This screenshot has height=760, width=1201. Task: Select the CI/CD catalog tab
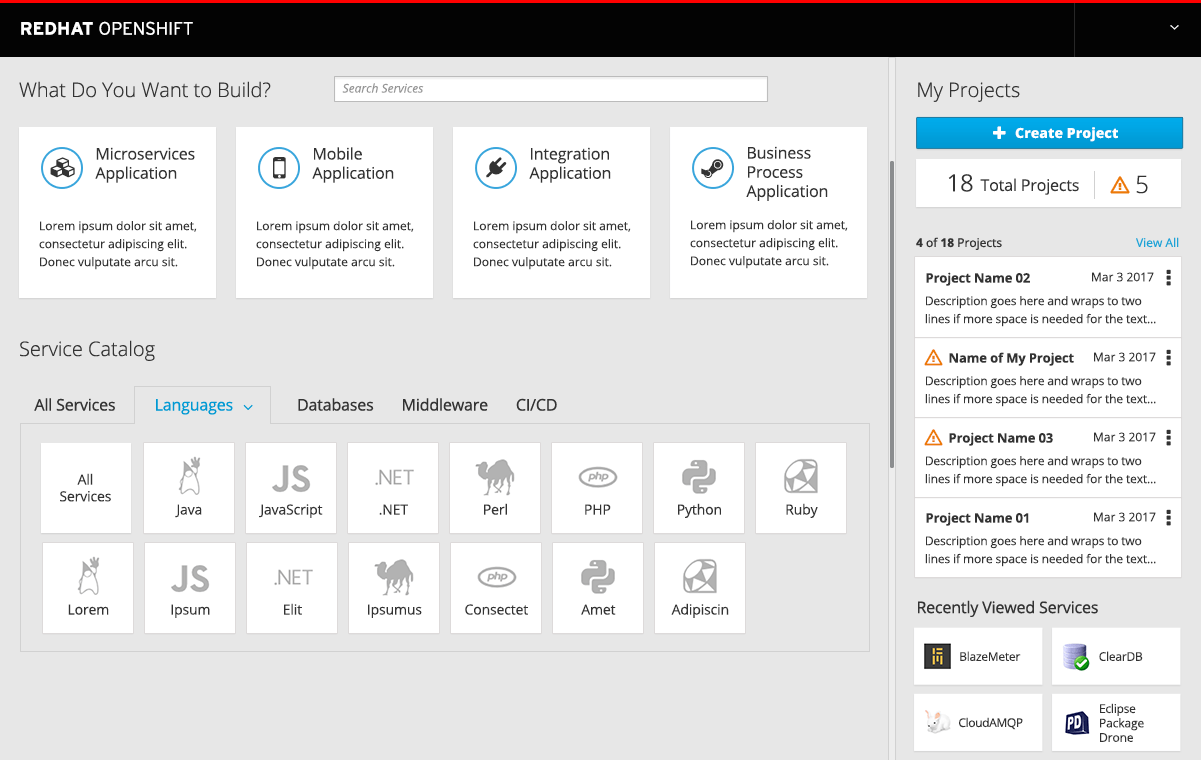(x=536, y=405)
